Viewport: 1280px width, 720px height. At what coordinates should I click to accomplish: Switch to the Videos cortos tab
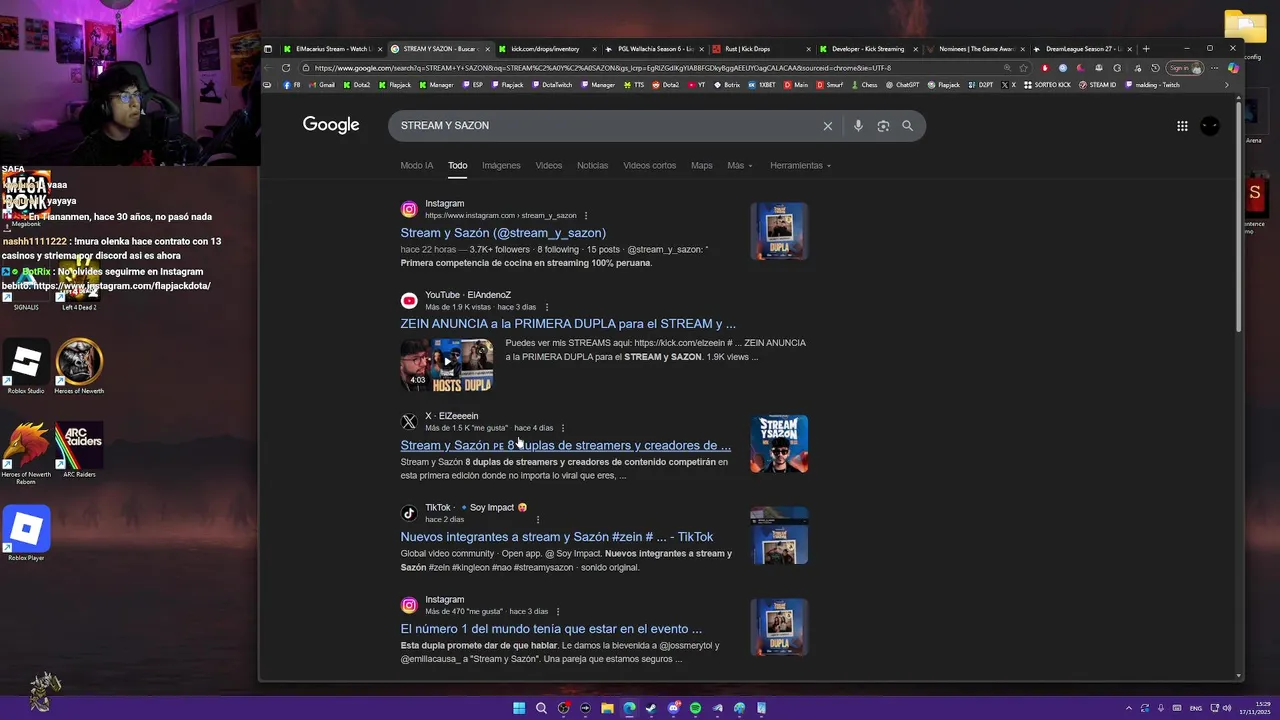pos(650,165)
